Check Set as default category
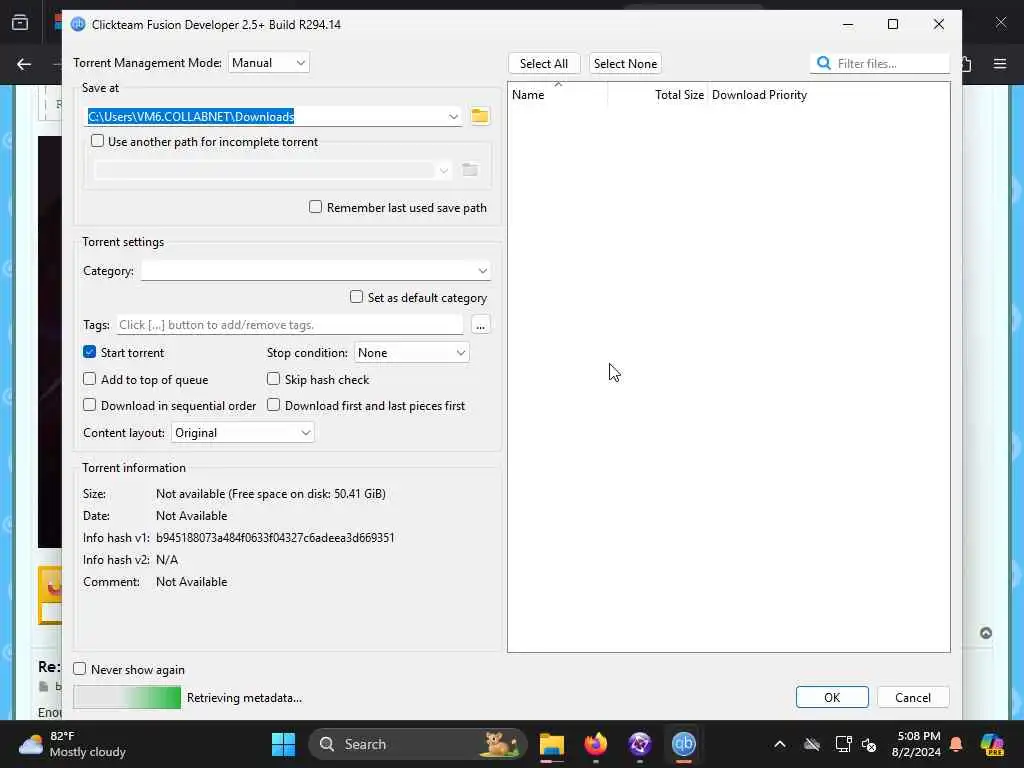 [x=357, y=297]
